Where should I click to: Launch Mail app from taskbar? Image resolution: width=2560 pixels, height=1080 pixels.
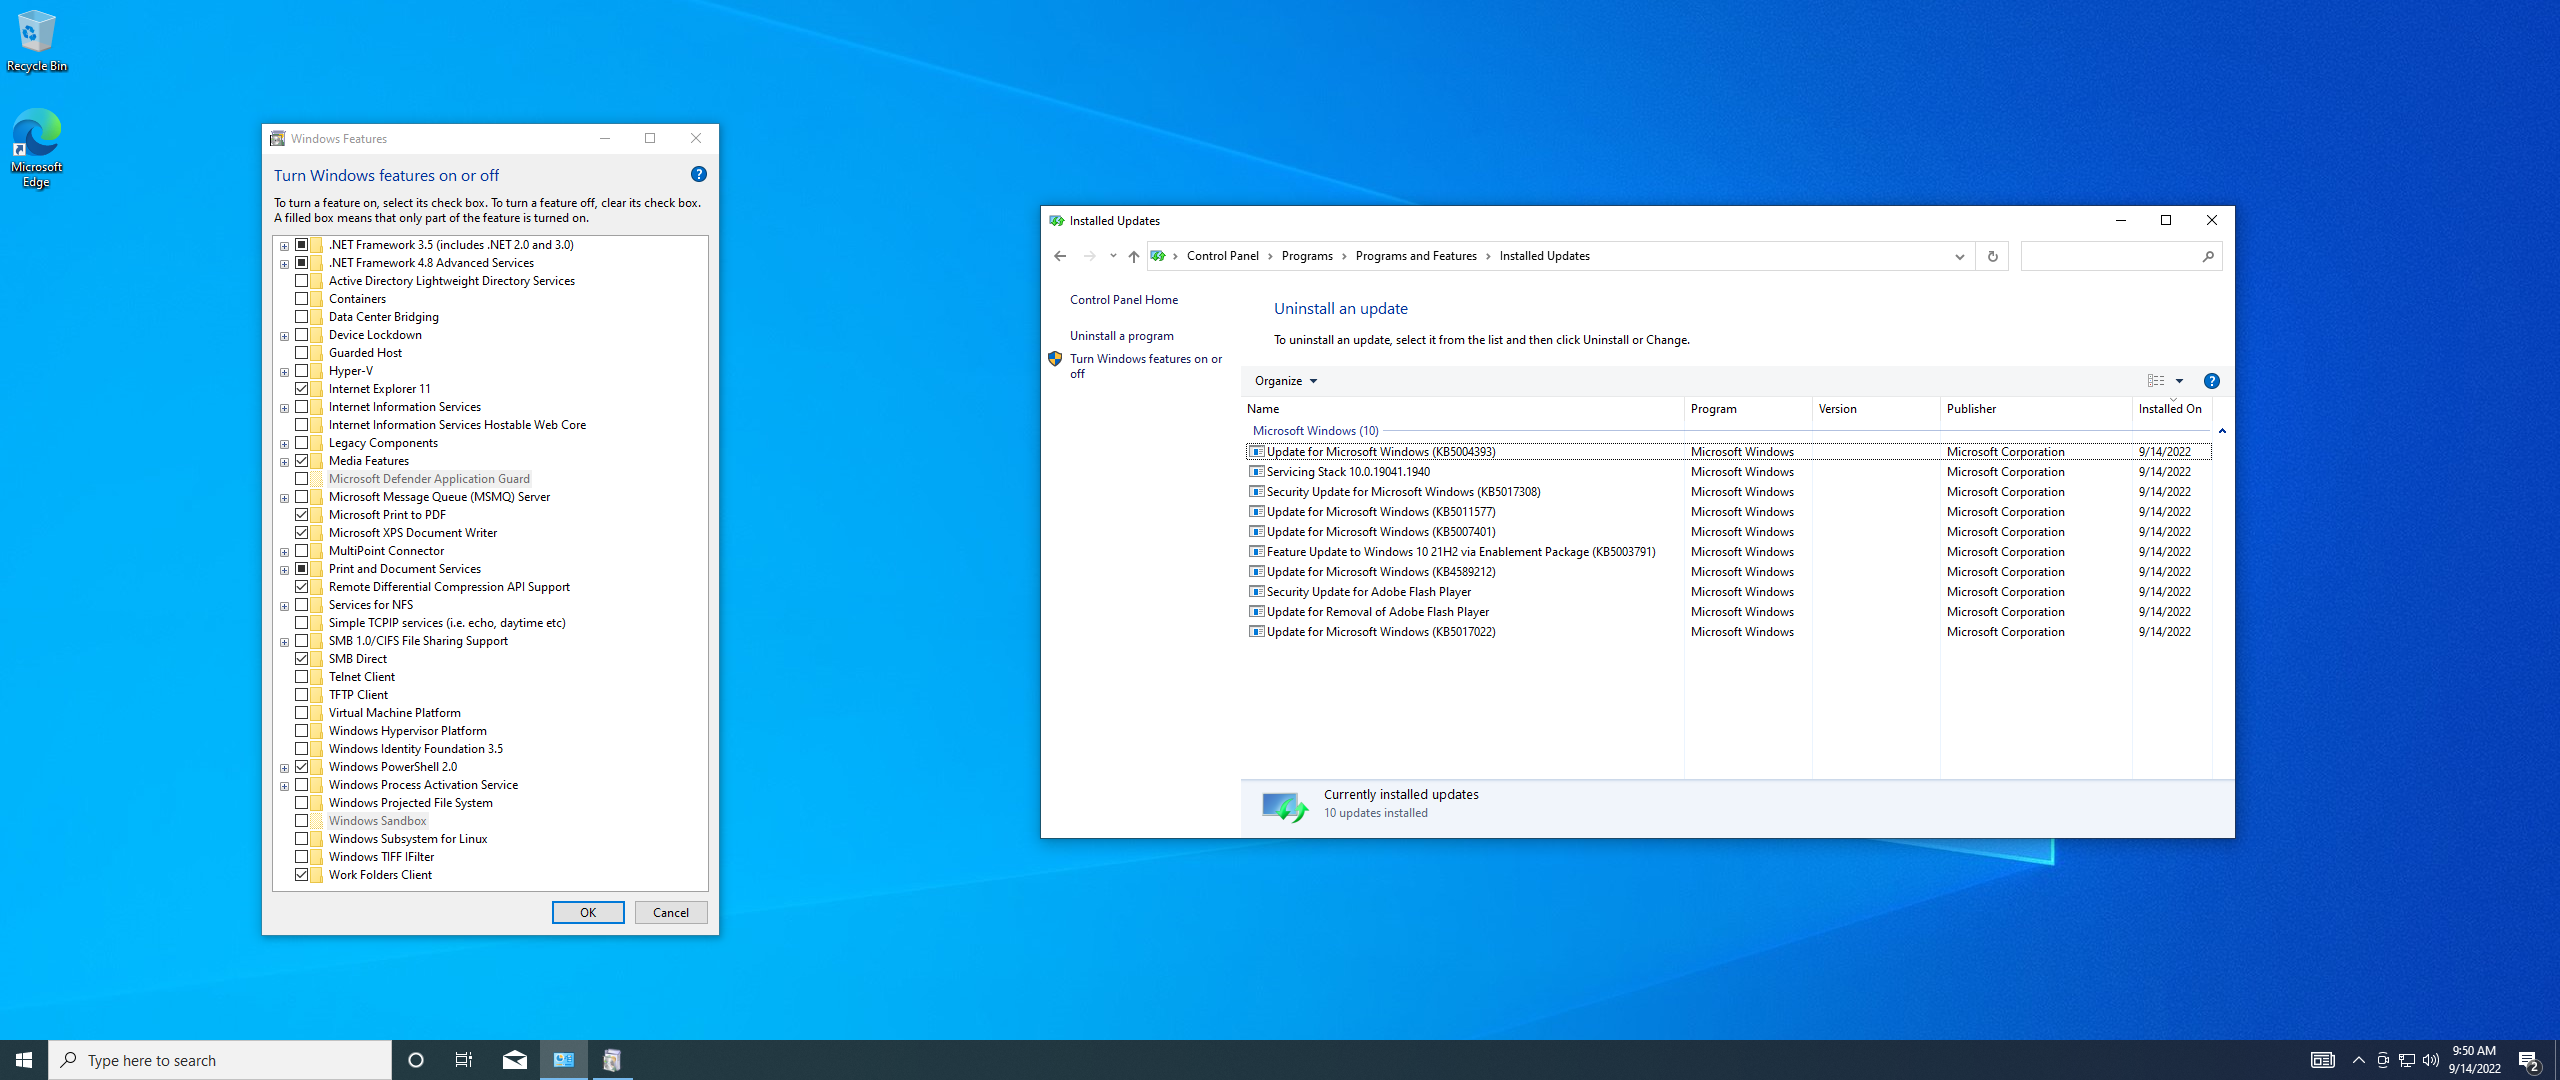pyautogui.click(x=515, y=1060)
